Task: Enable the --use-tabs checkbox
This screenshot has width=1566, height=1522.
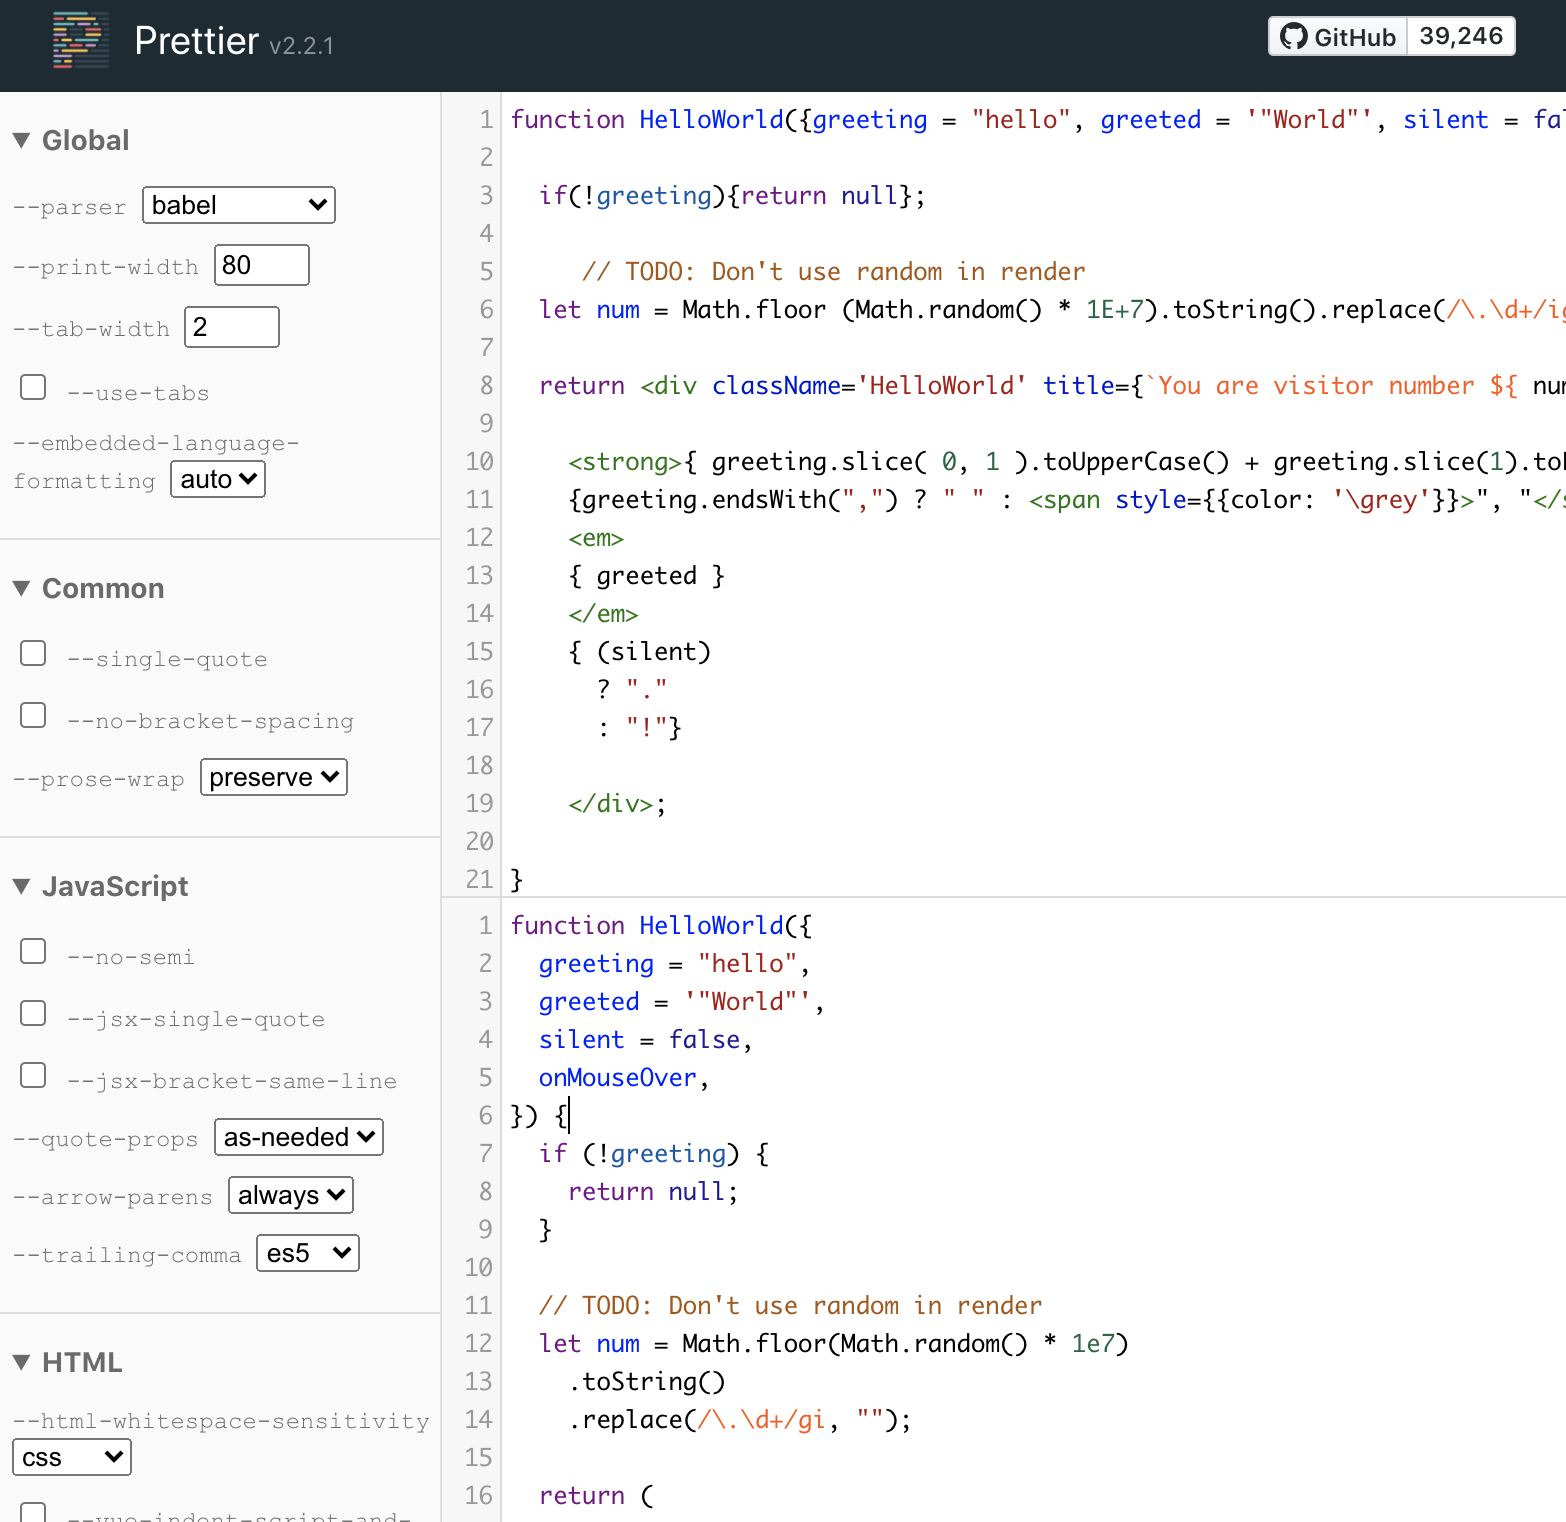Action: (33, 388)
